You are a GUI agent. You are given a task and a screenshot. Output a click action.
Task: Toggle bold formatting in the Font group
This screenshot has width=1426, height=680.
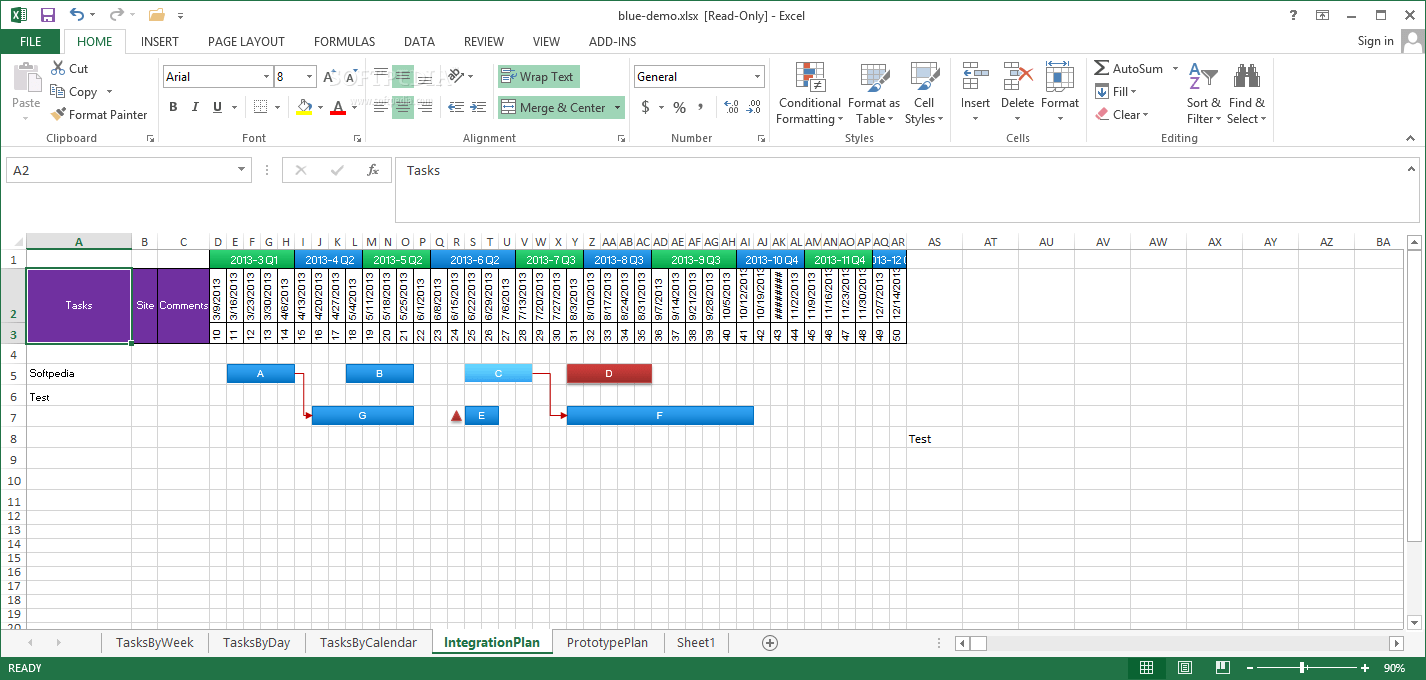click(172, 106)
